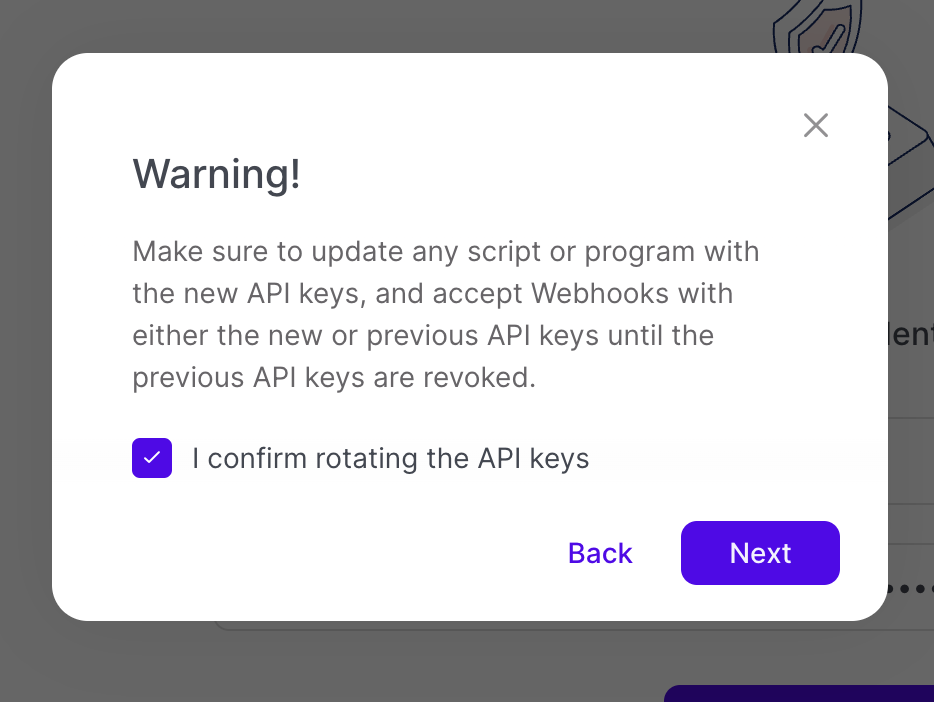Click the warning text about updating scripts
Viewport: 934px width, 702px height.
(445, 251)
